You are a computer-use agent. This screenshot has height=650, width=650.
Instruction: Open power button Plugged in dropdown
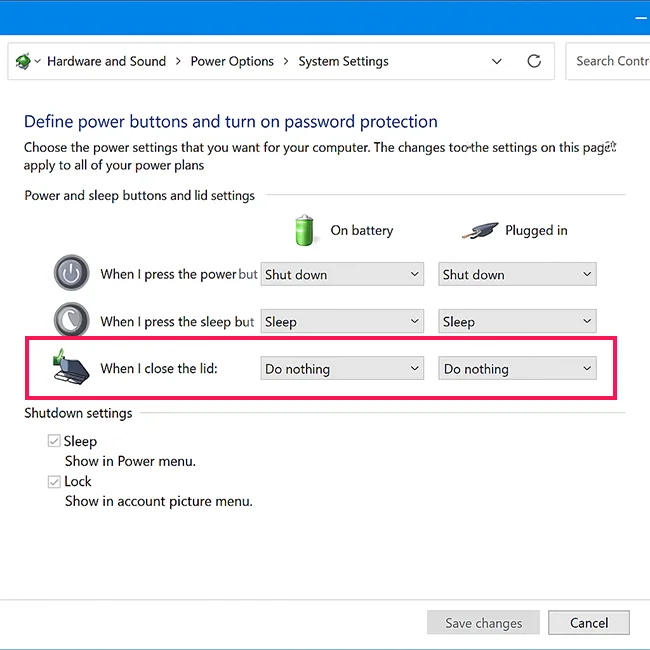(x=517, y=274)
